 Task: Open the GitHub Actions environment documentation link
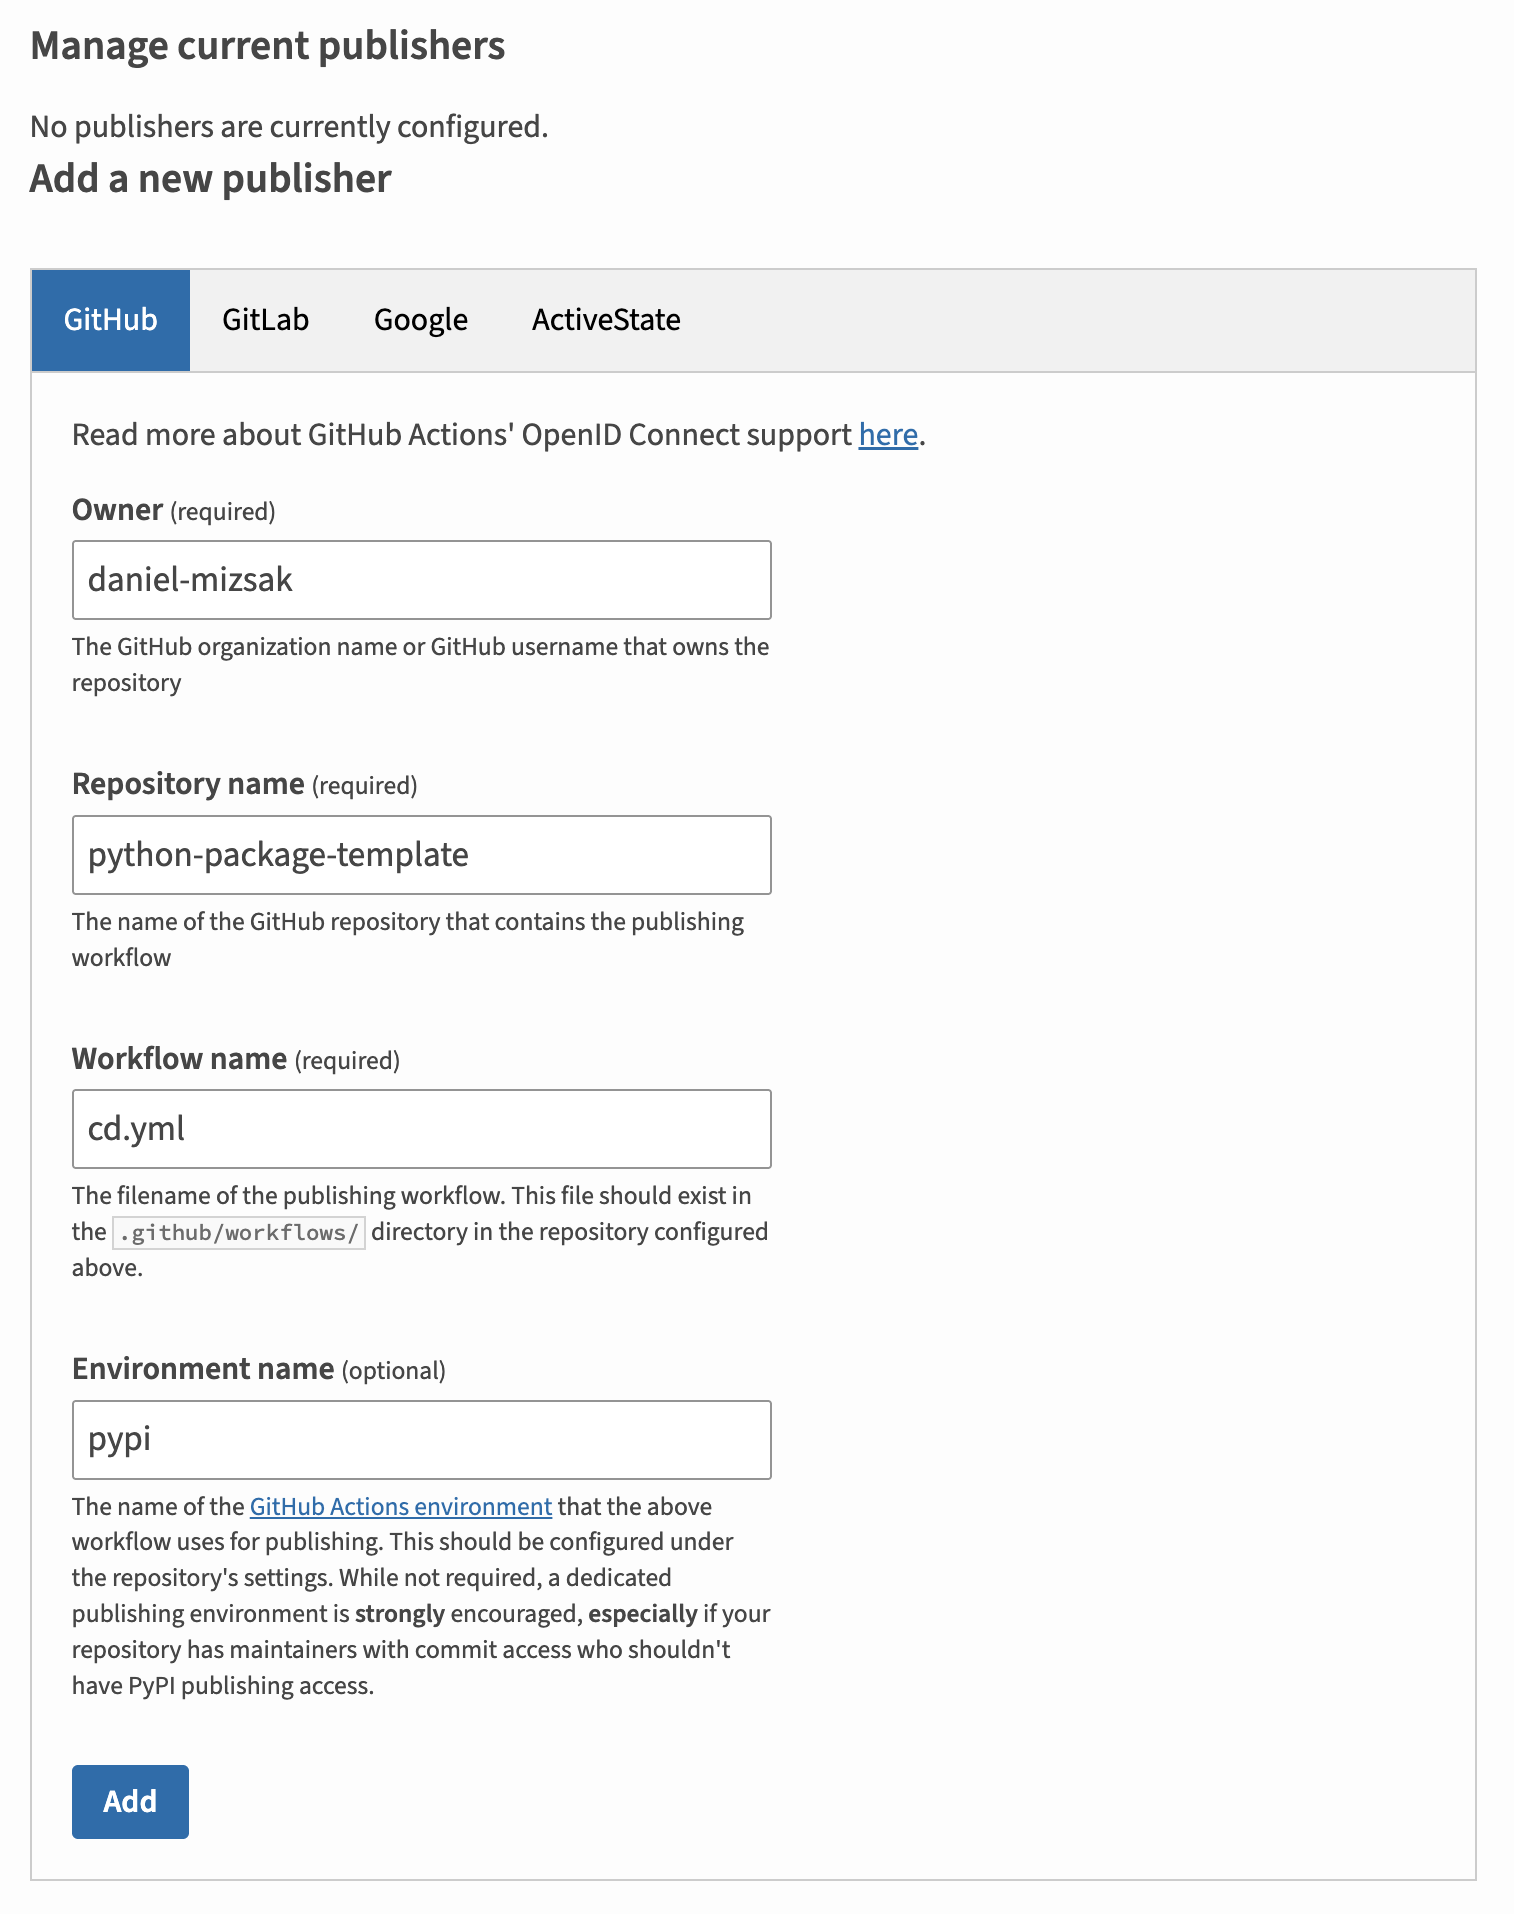pos(399,1506)
